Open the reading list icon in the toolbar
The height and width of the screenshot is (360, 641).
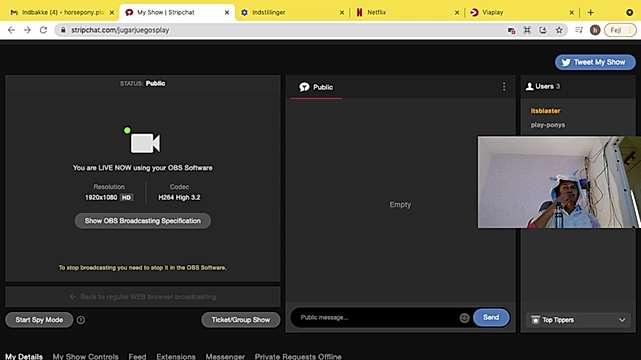tap(578, 30)
